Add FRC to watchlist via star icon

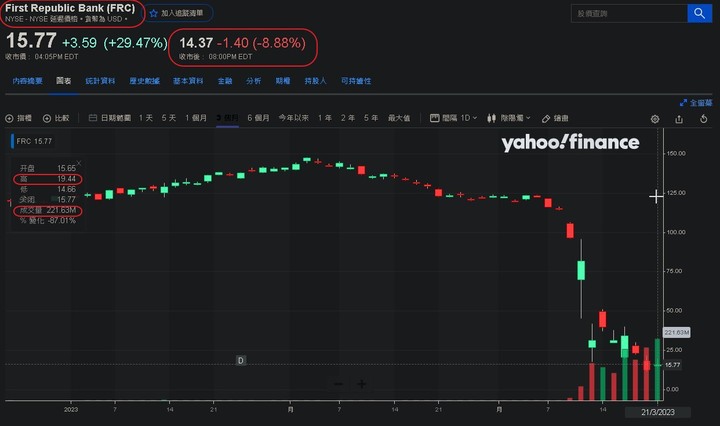[x=154, y=13]
